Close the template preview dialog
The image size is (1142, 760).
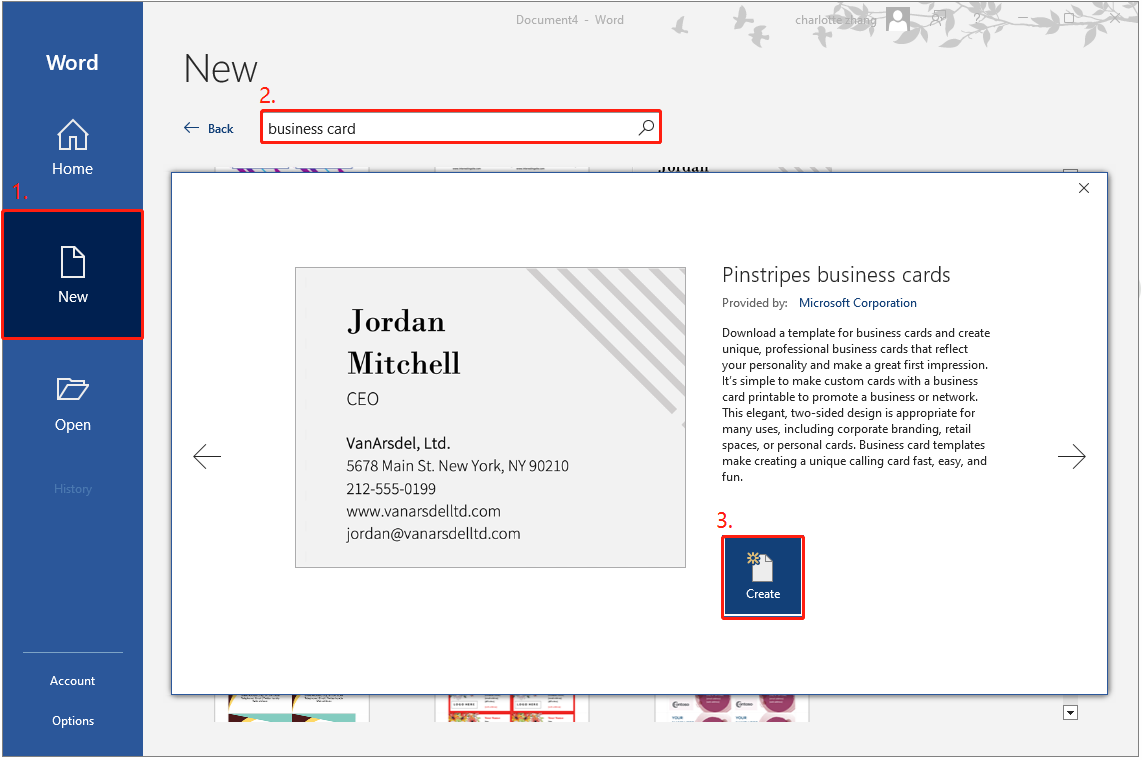pyautogui.click(x=1084, y=189)
